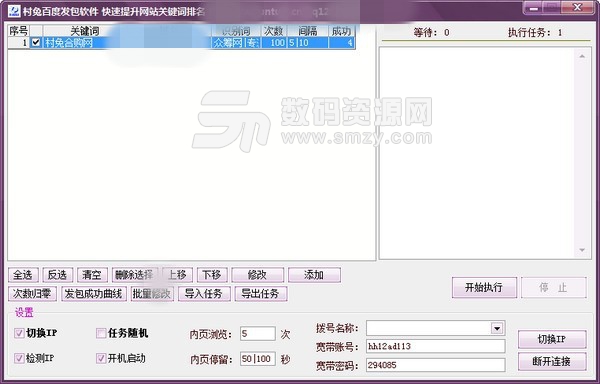
Task: Click the 停止 button
Action: [x=553, y=288]
